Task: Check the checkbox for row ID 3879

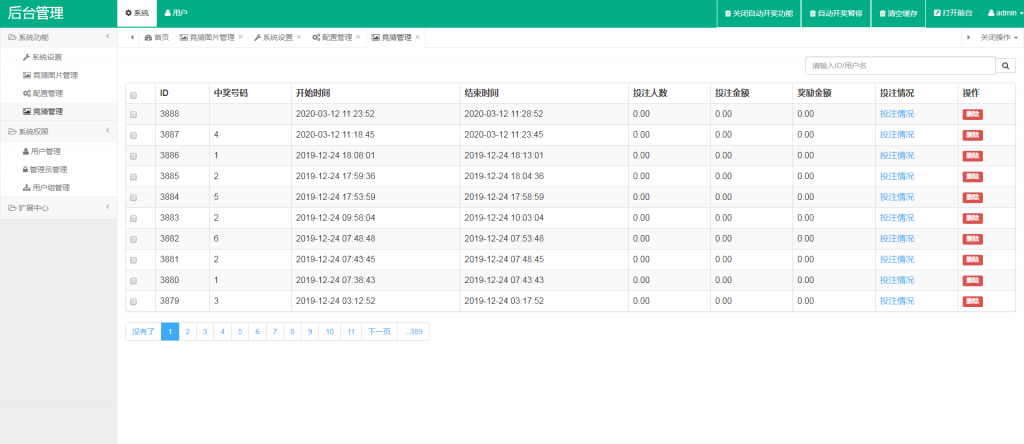Action: [x=134, y=302]
